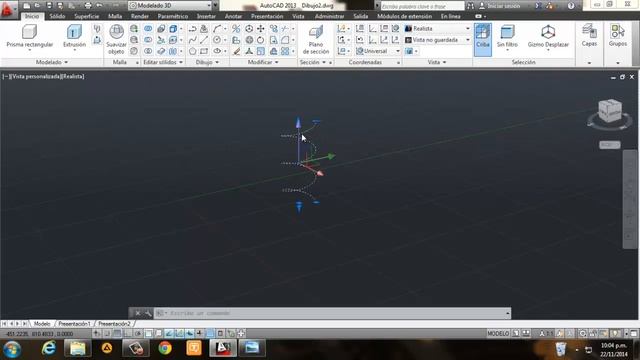This screenshot has height=360, width=640.
Task: Select the Circle tool in Dibujo panel
Action: (x=217, y=40)
